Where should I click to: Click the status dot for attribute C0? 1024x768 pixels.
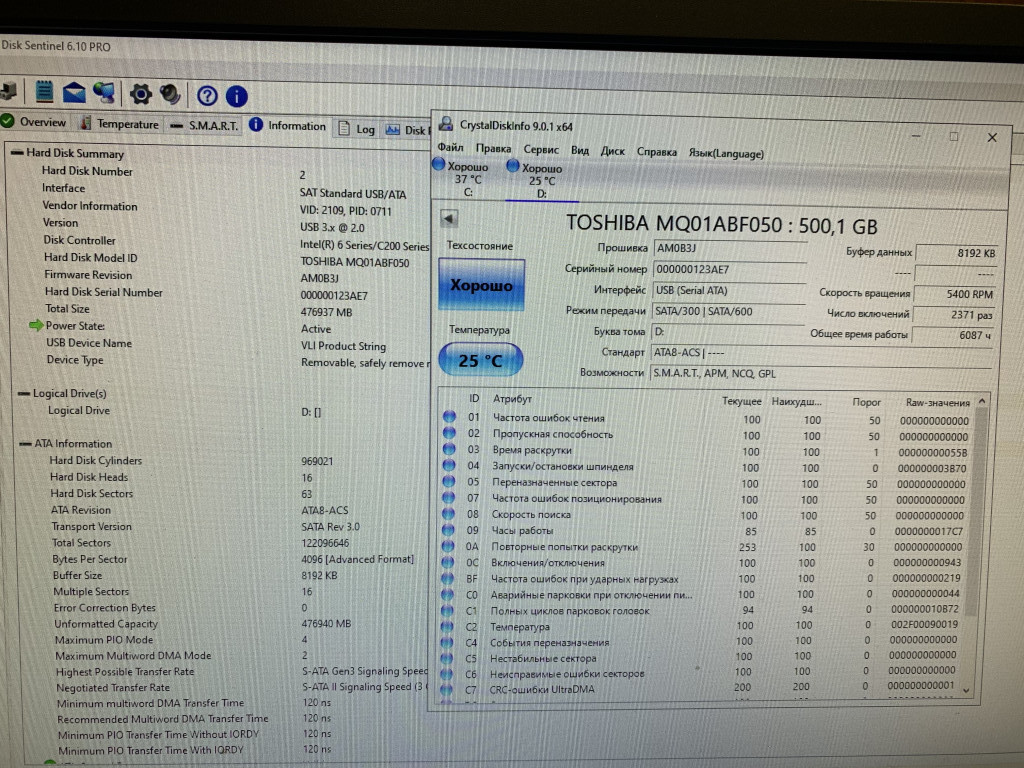click(447, 594)
